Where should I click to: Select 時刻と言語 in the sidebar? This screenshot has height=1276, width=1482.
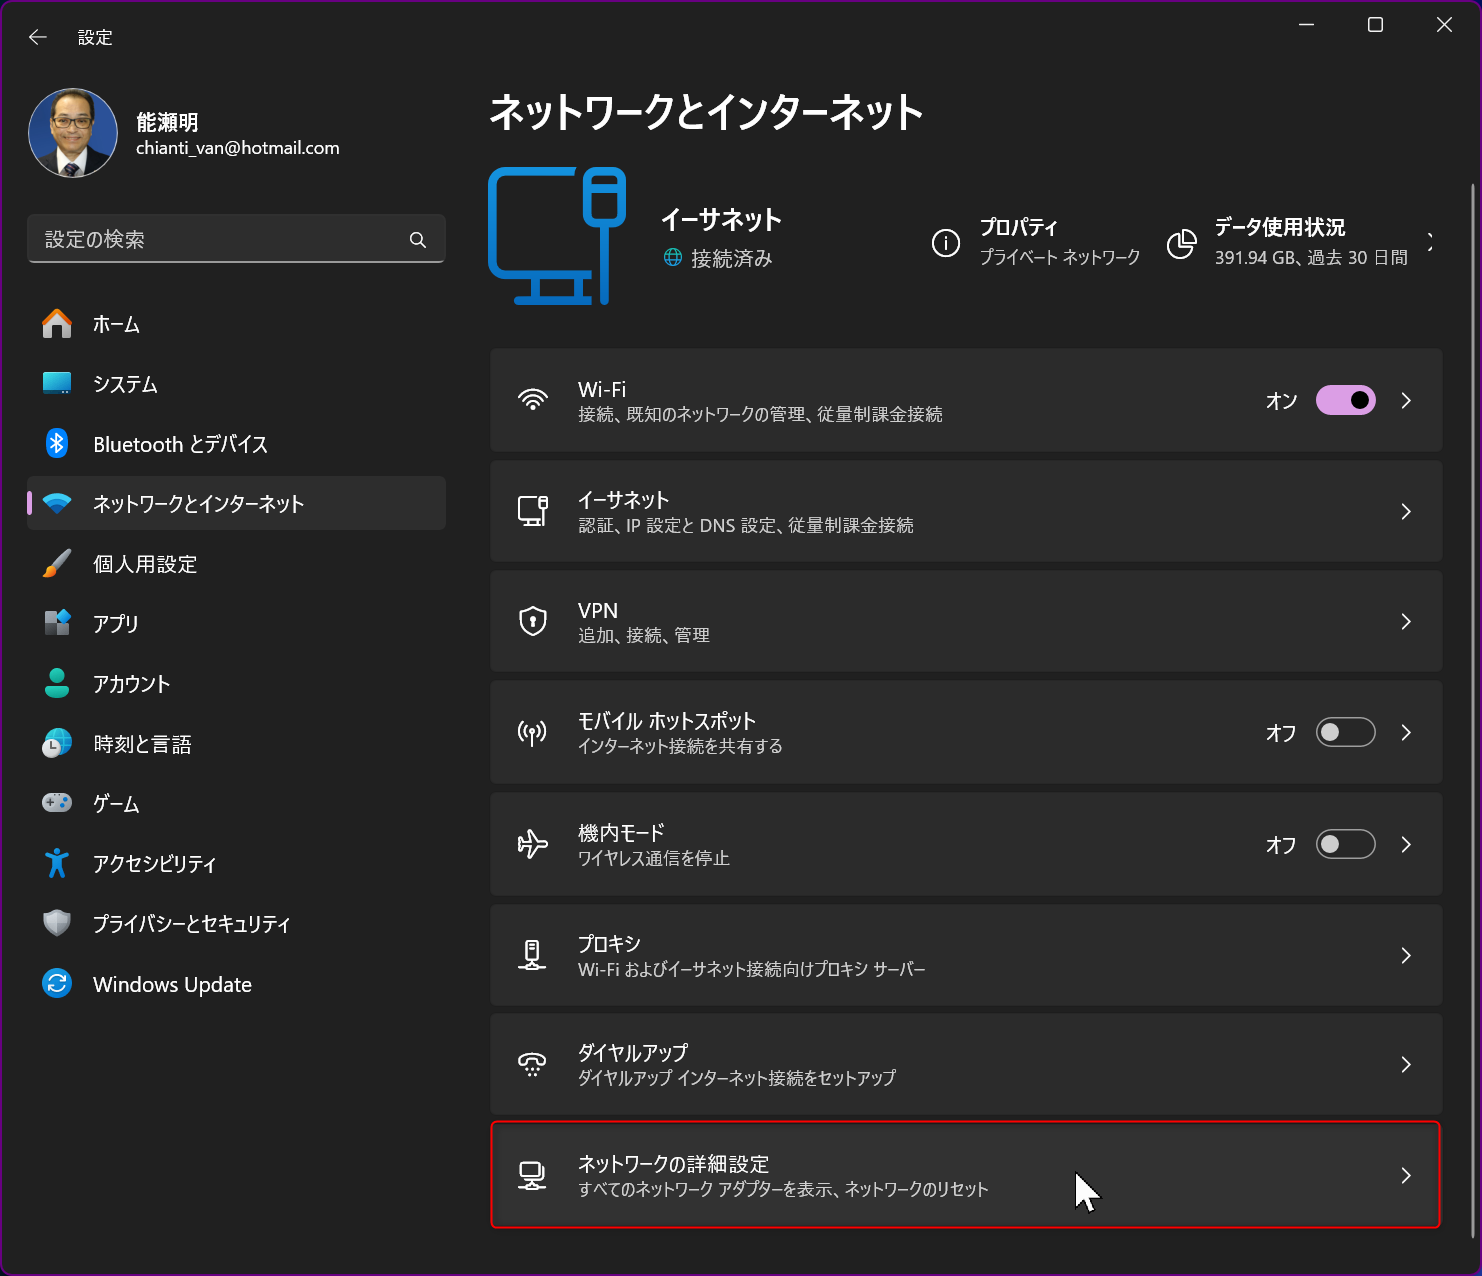pyautogui.click(x=236, y=744)
